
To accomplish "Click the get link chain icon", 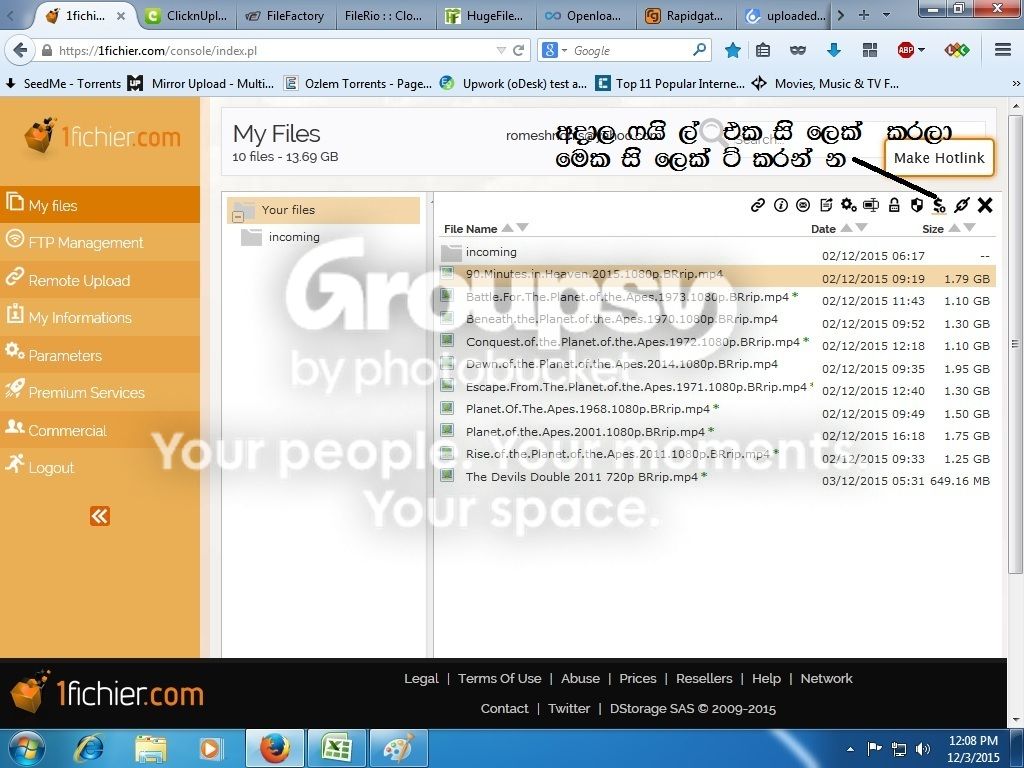I will point(758,205).
